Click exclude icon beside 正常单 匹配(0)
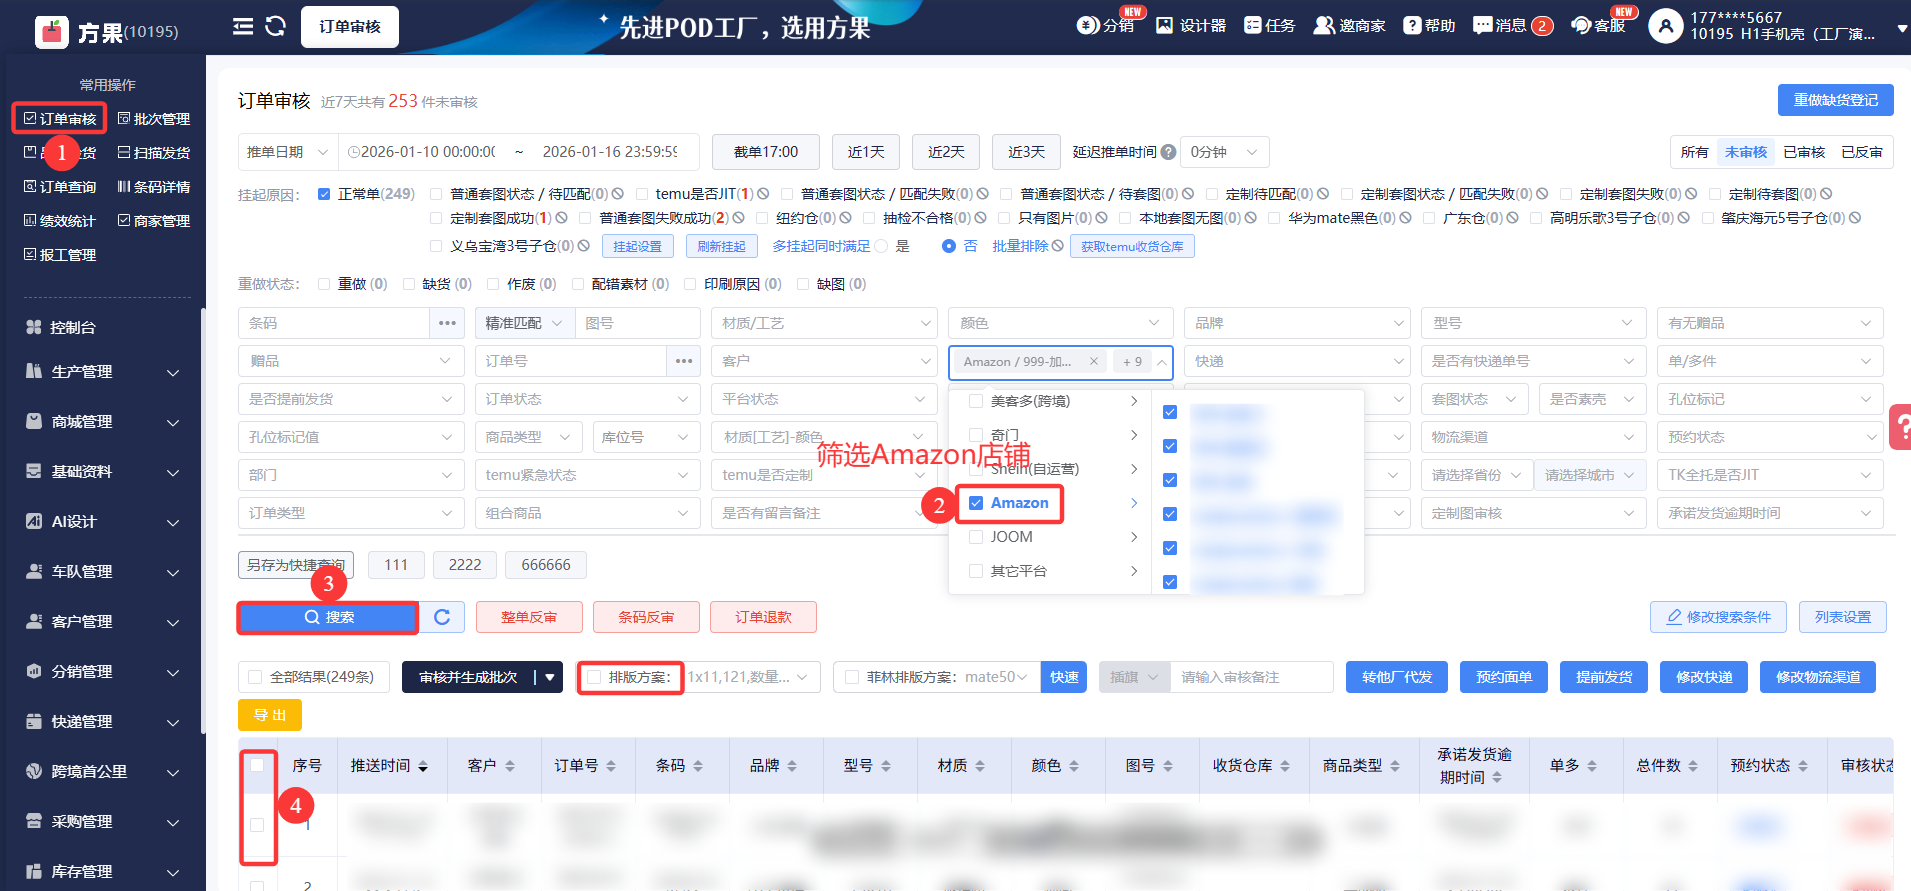Screen dimensions: 1911x891 617,194
